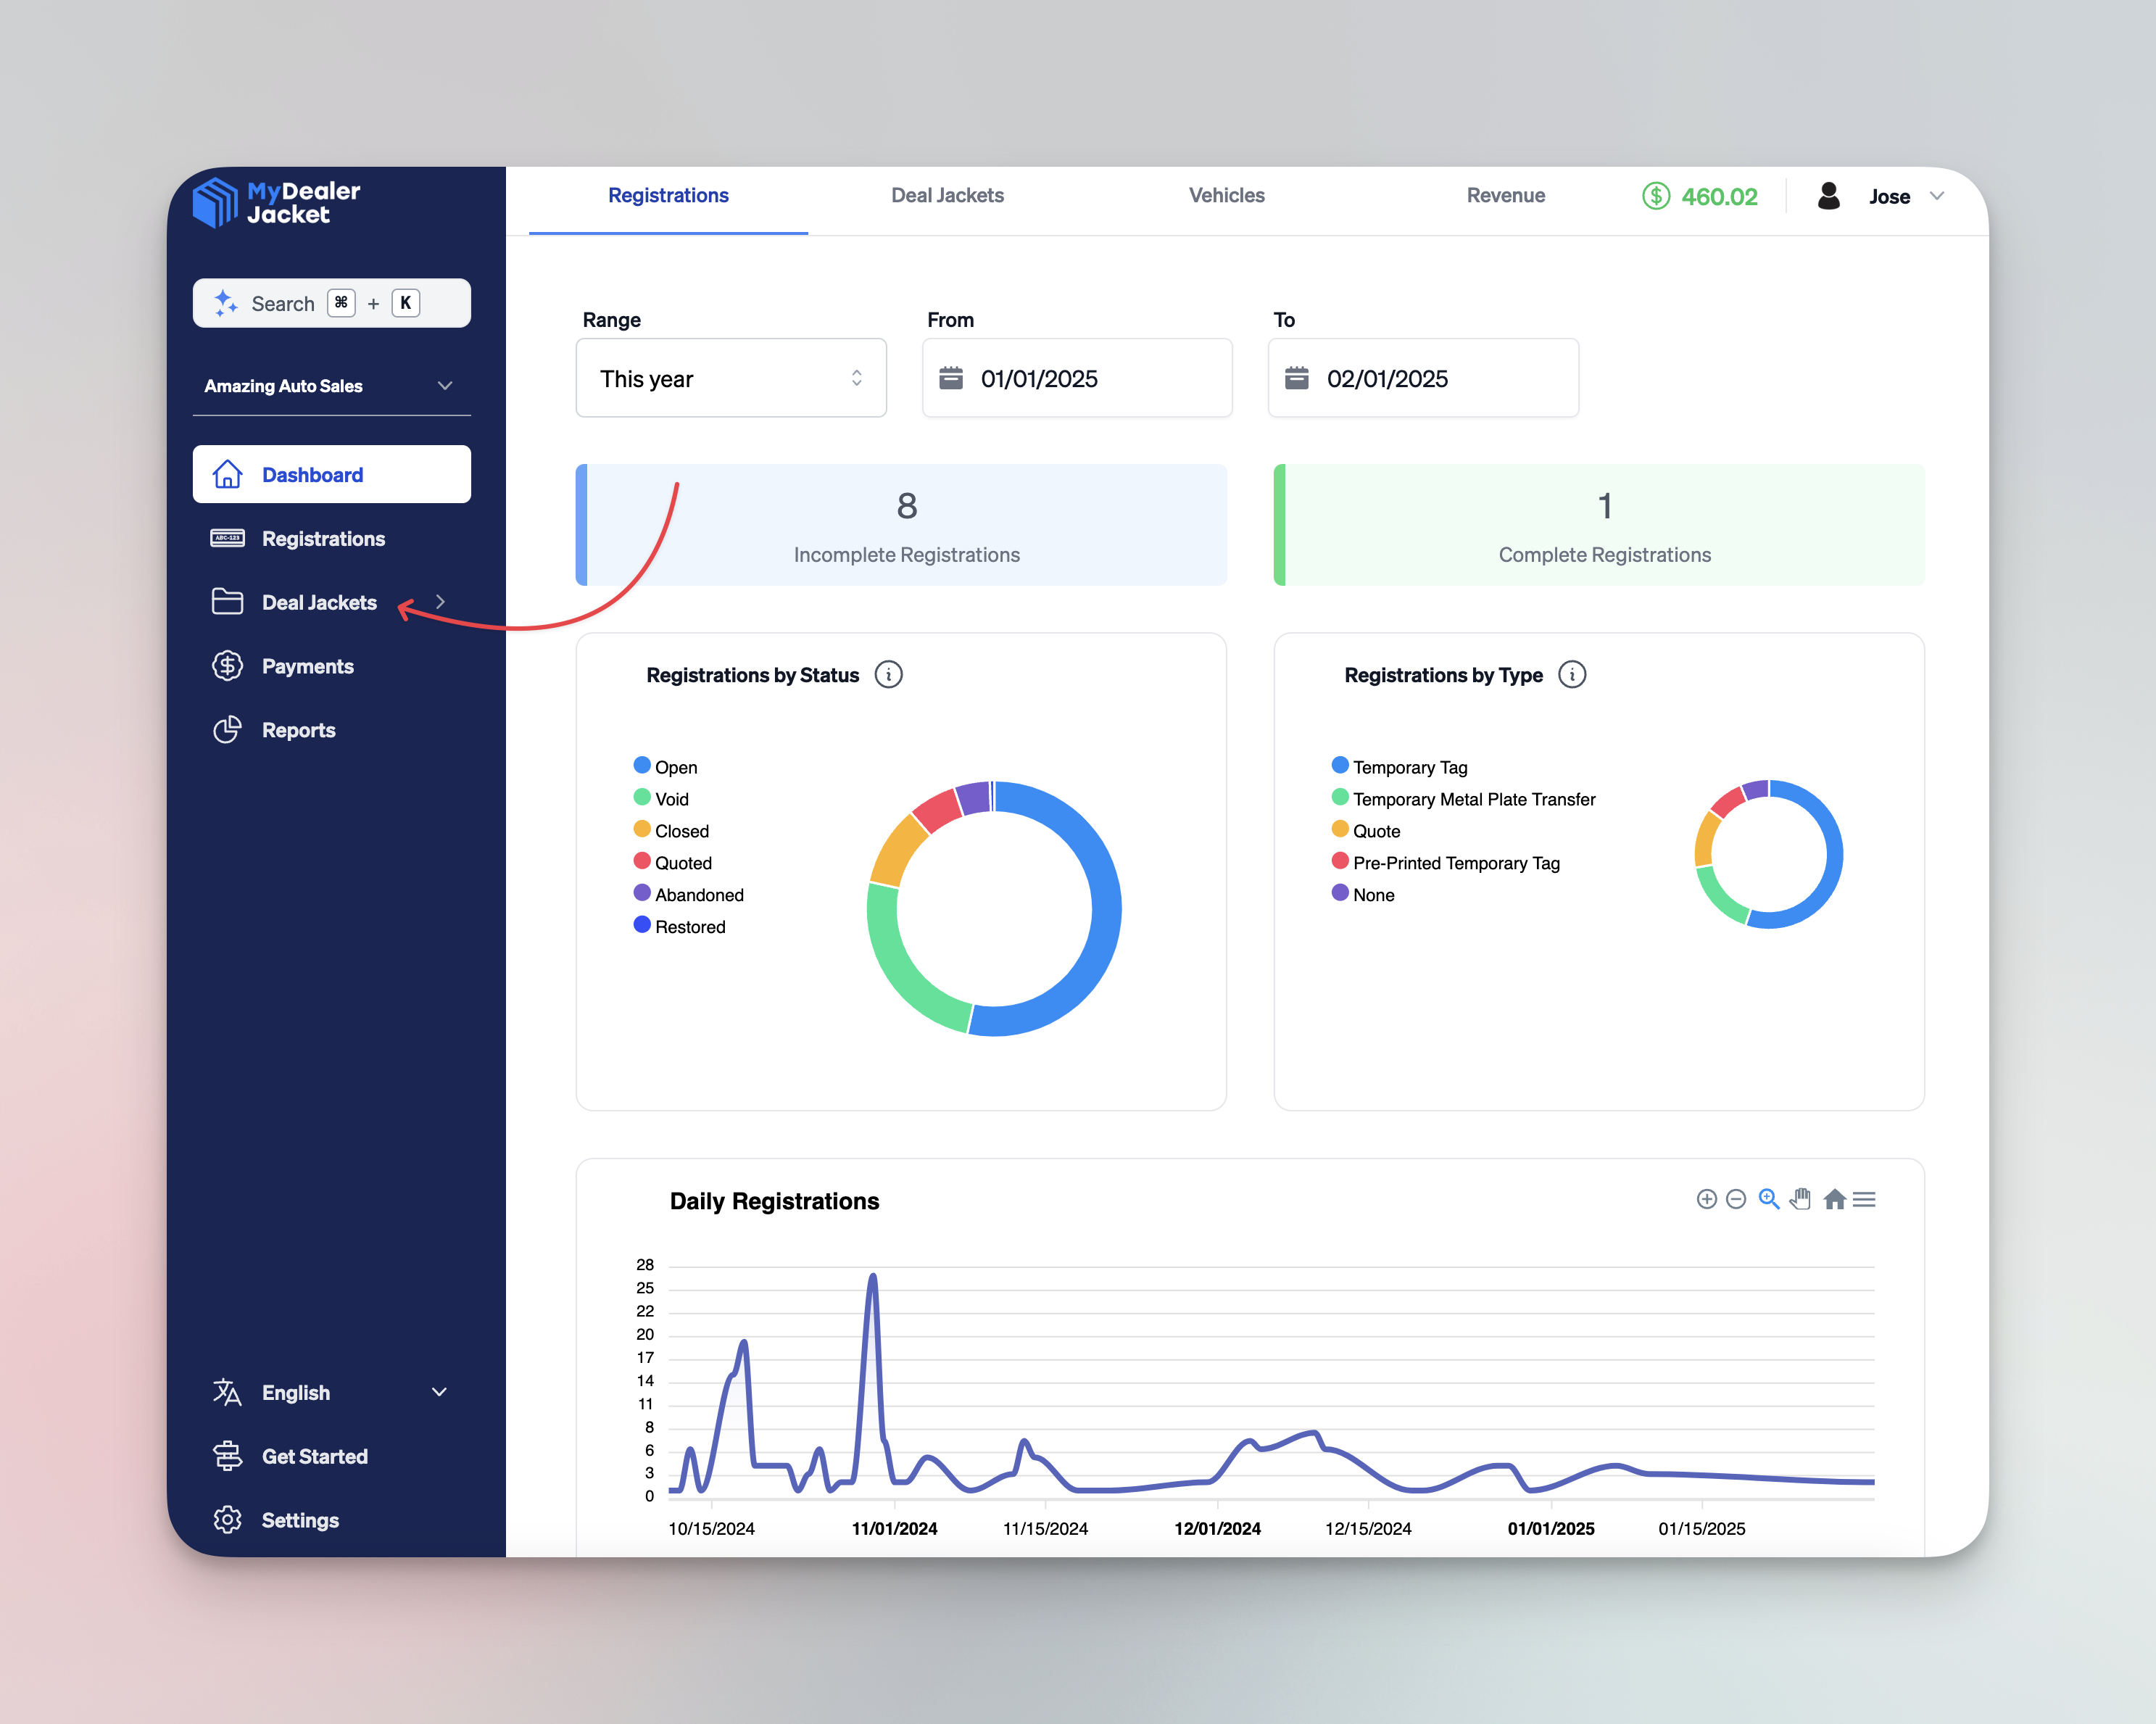The width and height of the screenshot is (2156, 1724).
Task: Select the magnifier selection zoom tool
Action: click(1768, 1199)
